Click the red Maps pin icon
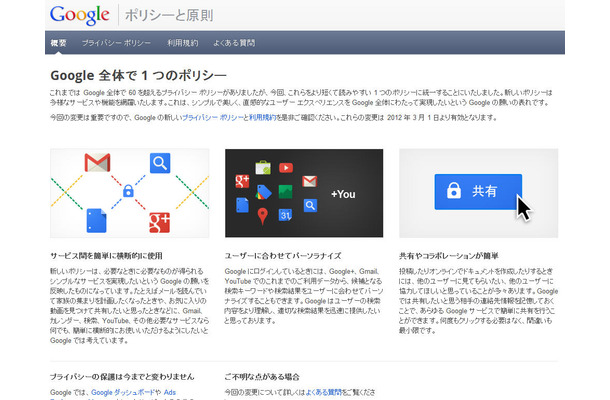Viewport: 610px width, 400px height. pyautogui.click(x=263, y=216)
